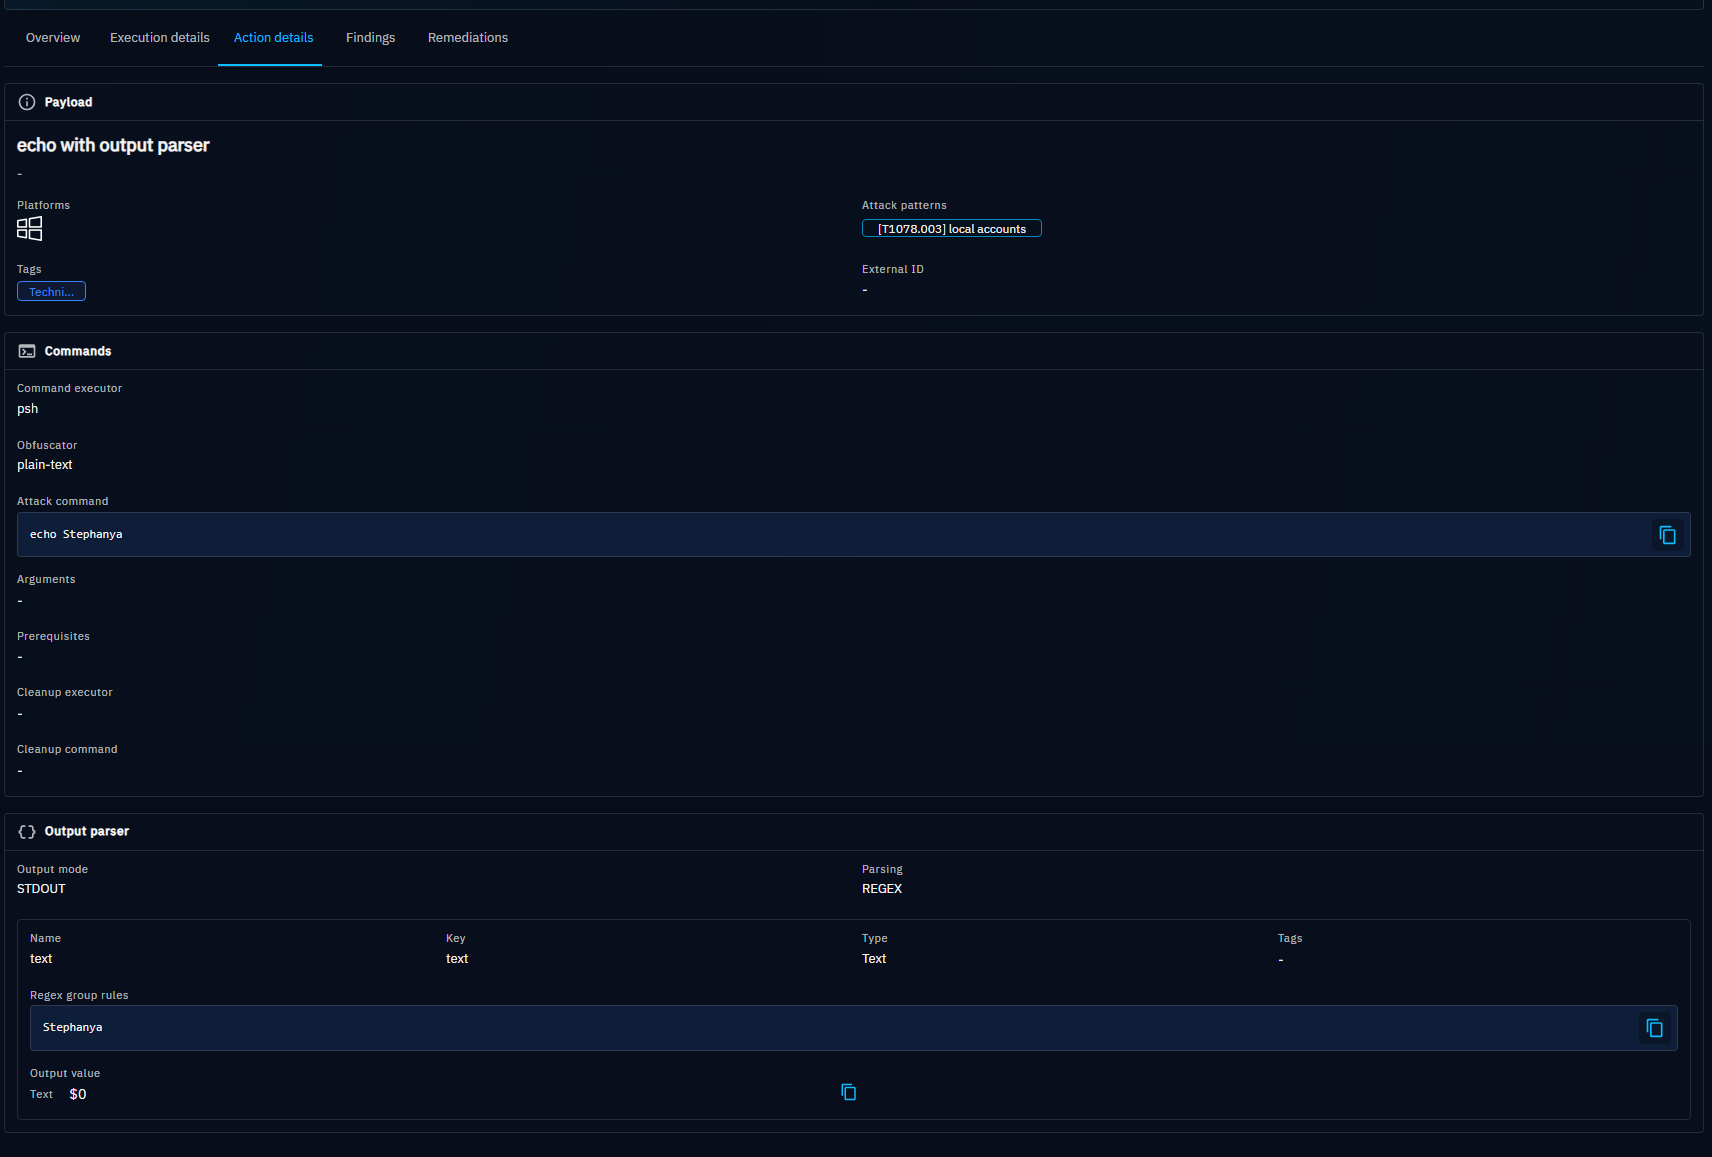Click the 'REGEX' parsing value
This screenshot has height=1157, width=1712.
click(x=882, y=889)
